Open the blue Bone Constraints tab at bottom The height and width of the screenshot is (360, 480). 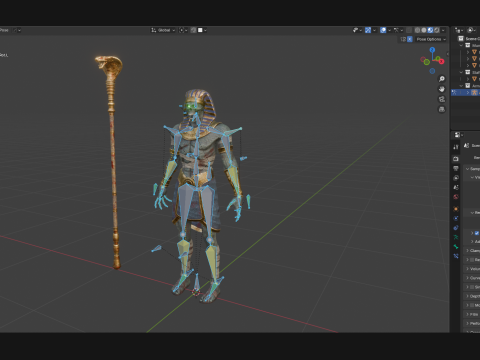(456, 256)
